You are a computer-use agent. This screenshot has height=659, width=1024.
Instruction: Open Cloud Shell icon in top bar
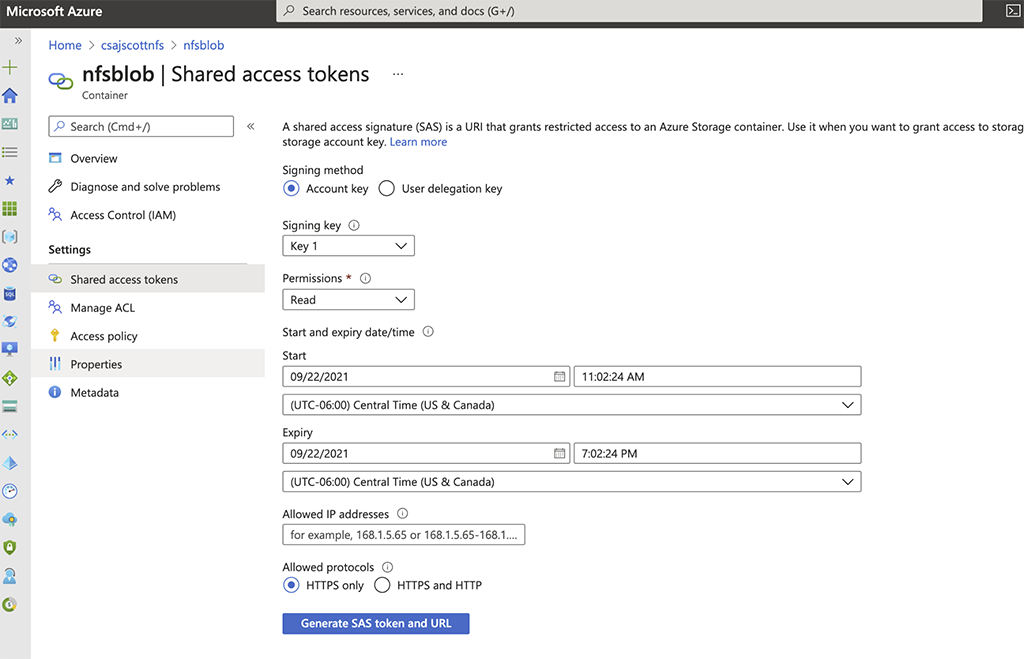click(1013, 11)
